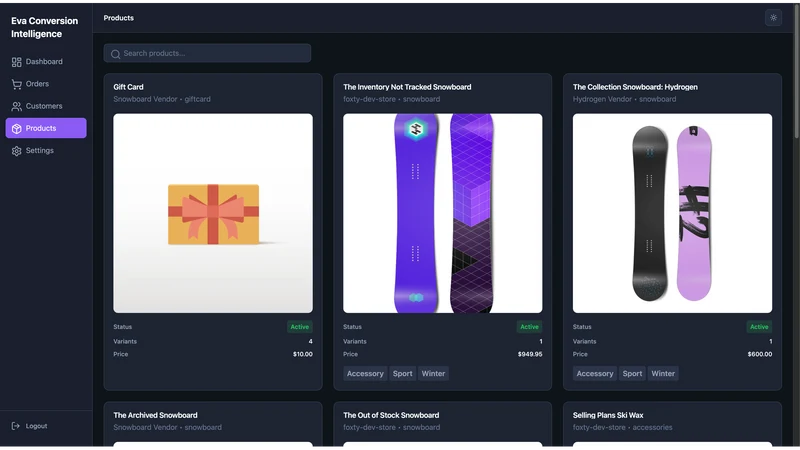The height and width of the screenshot is (450, 800).
Task: Click Active badge on Inventory Not Tracked Snowboard
Action: [529, 327]
